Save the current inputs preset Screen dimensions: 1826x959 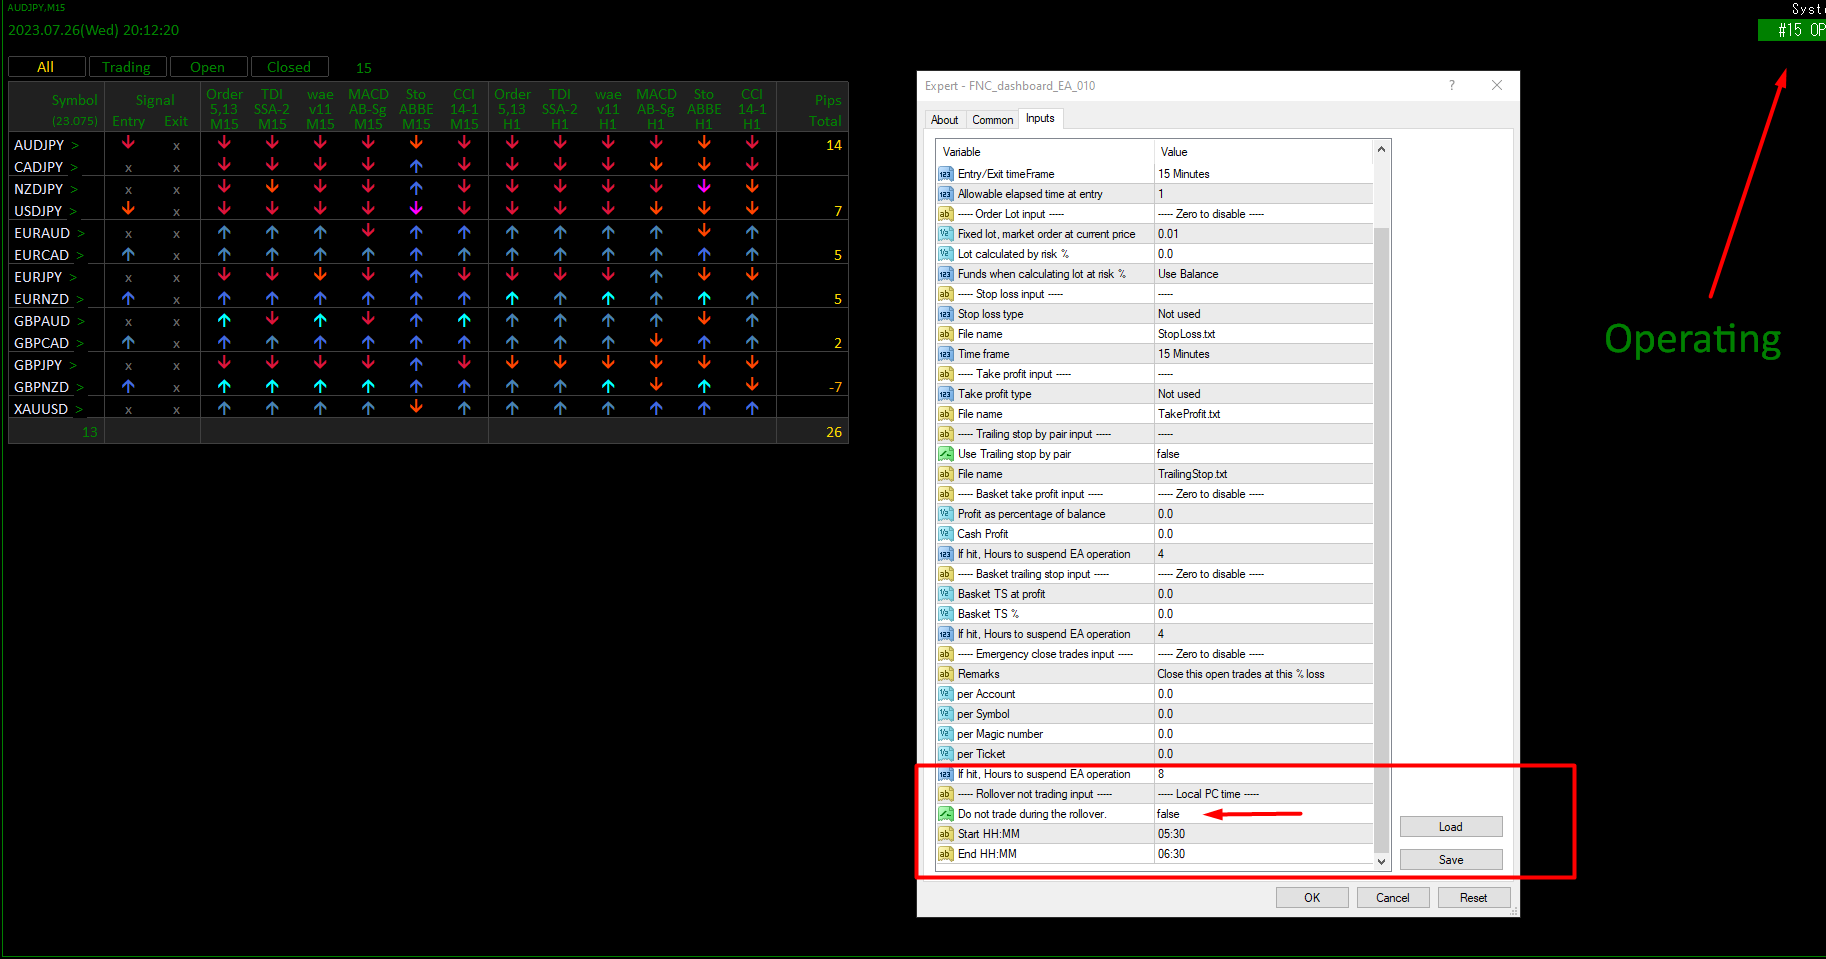click(x=1451, y=860)
